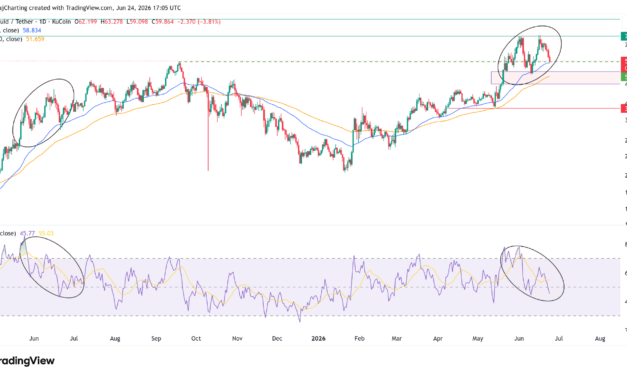627x376 pixels.
Task: Click the 'Jun 24, 2026 17:05 UTC' timestamp
Action: click(149, 8)
